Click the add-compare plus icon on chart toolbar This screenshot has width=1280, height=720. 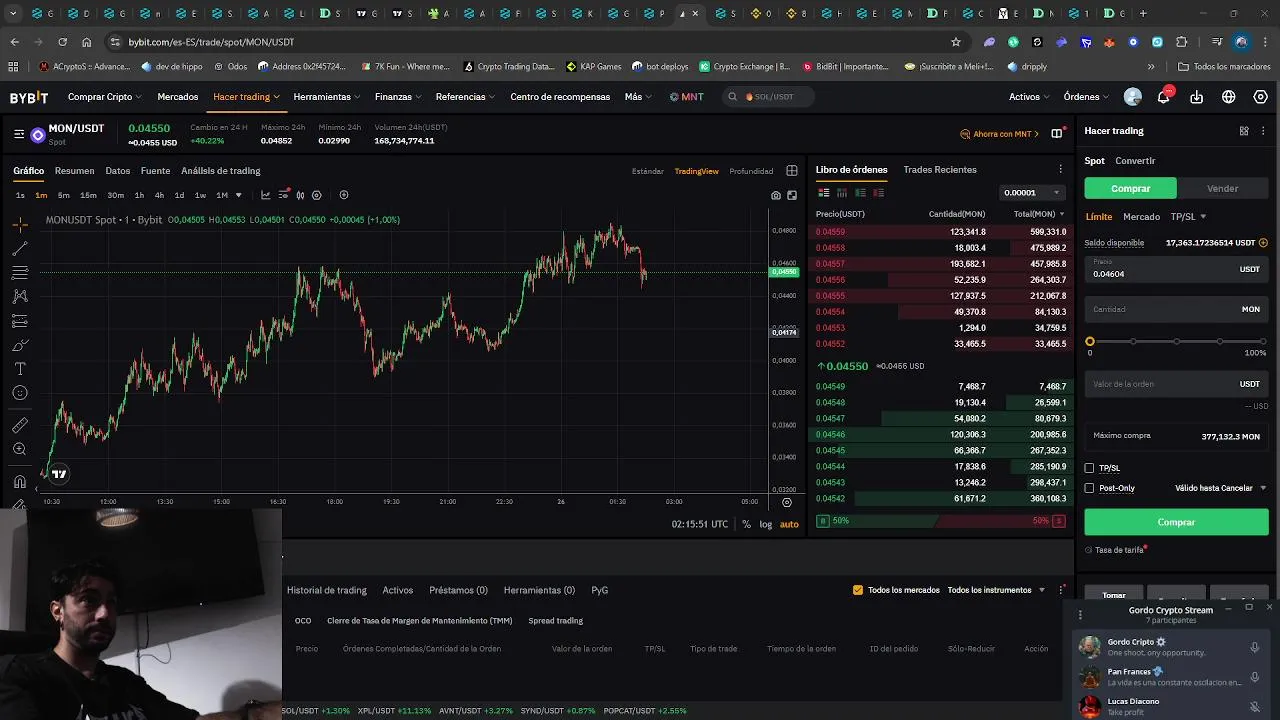pos(344,195)
